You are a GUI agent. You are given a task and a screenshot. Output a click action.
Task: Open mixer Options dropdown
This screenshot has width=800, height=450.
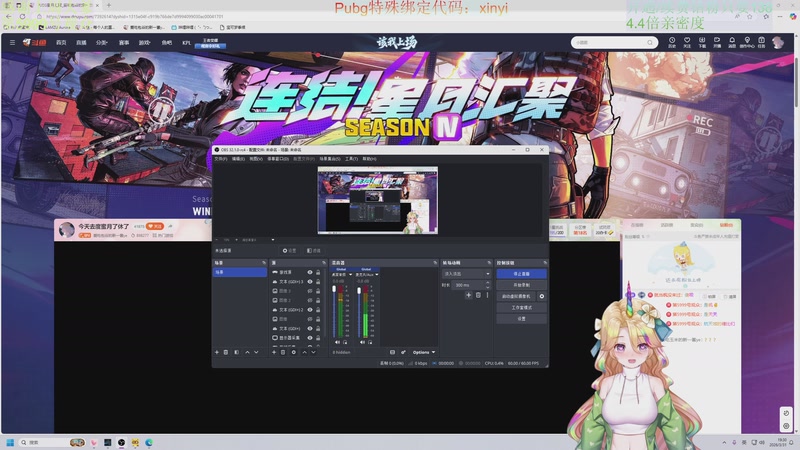coord(424,352)
